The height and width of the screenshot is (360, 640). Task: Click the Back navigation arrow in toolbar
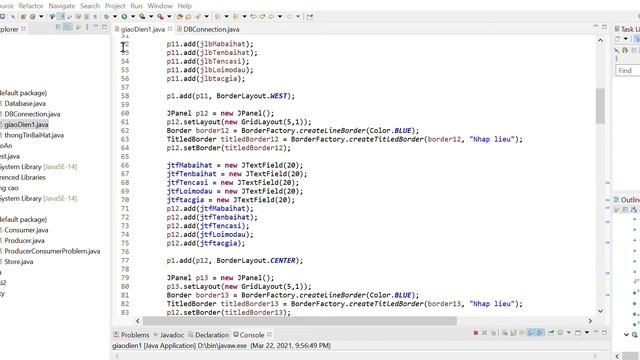click(271, 17)
